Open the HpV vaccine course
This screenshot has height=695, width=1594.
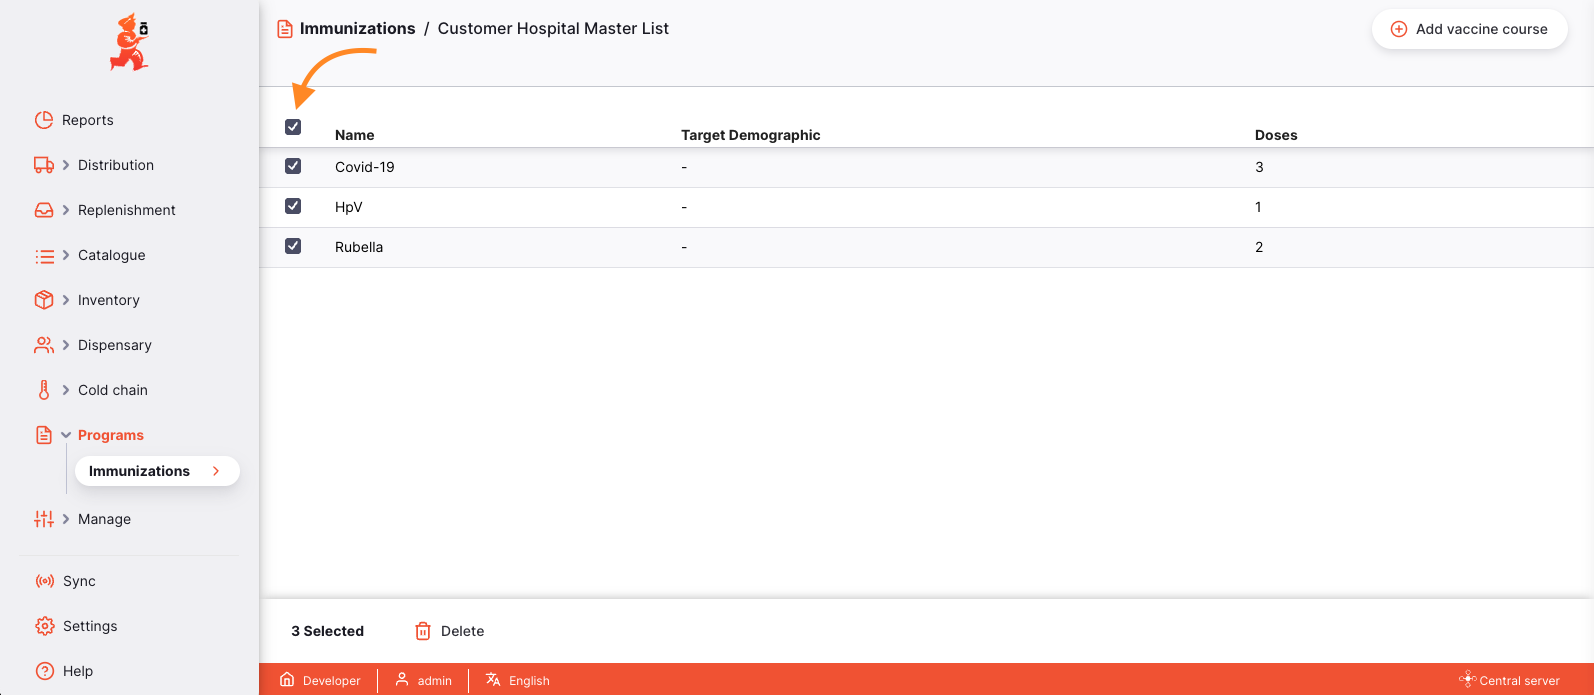click(349, 207)
